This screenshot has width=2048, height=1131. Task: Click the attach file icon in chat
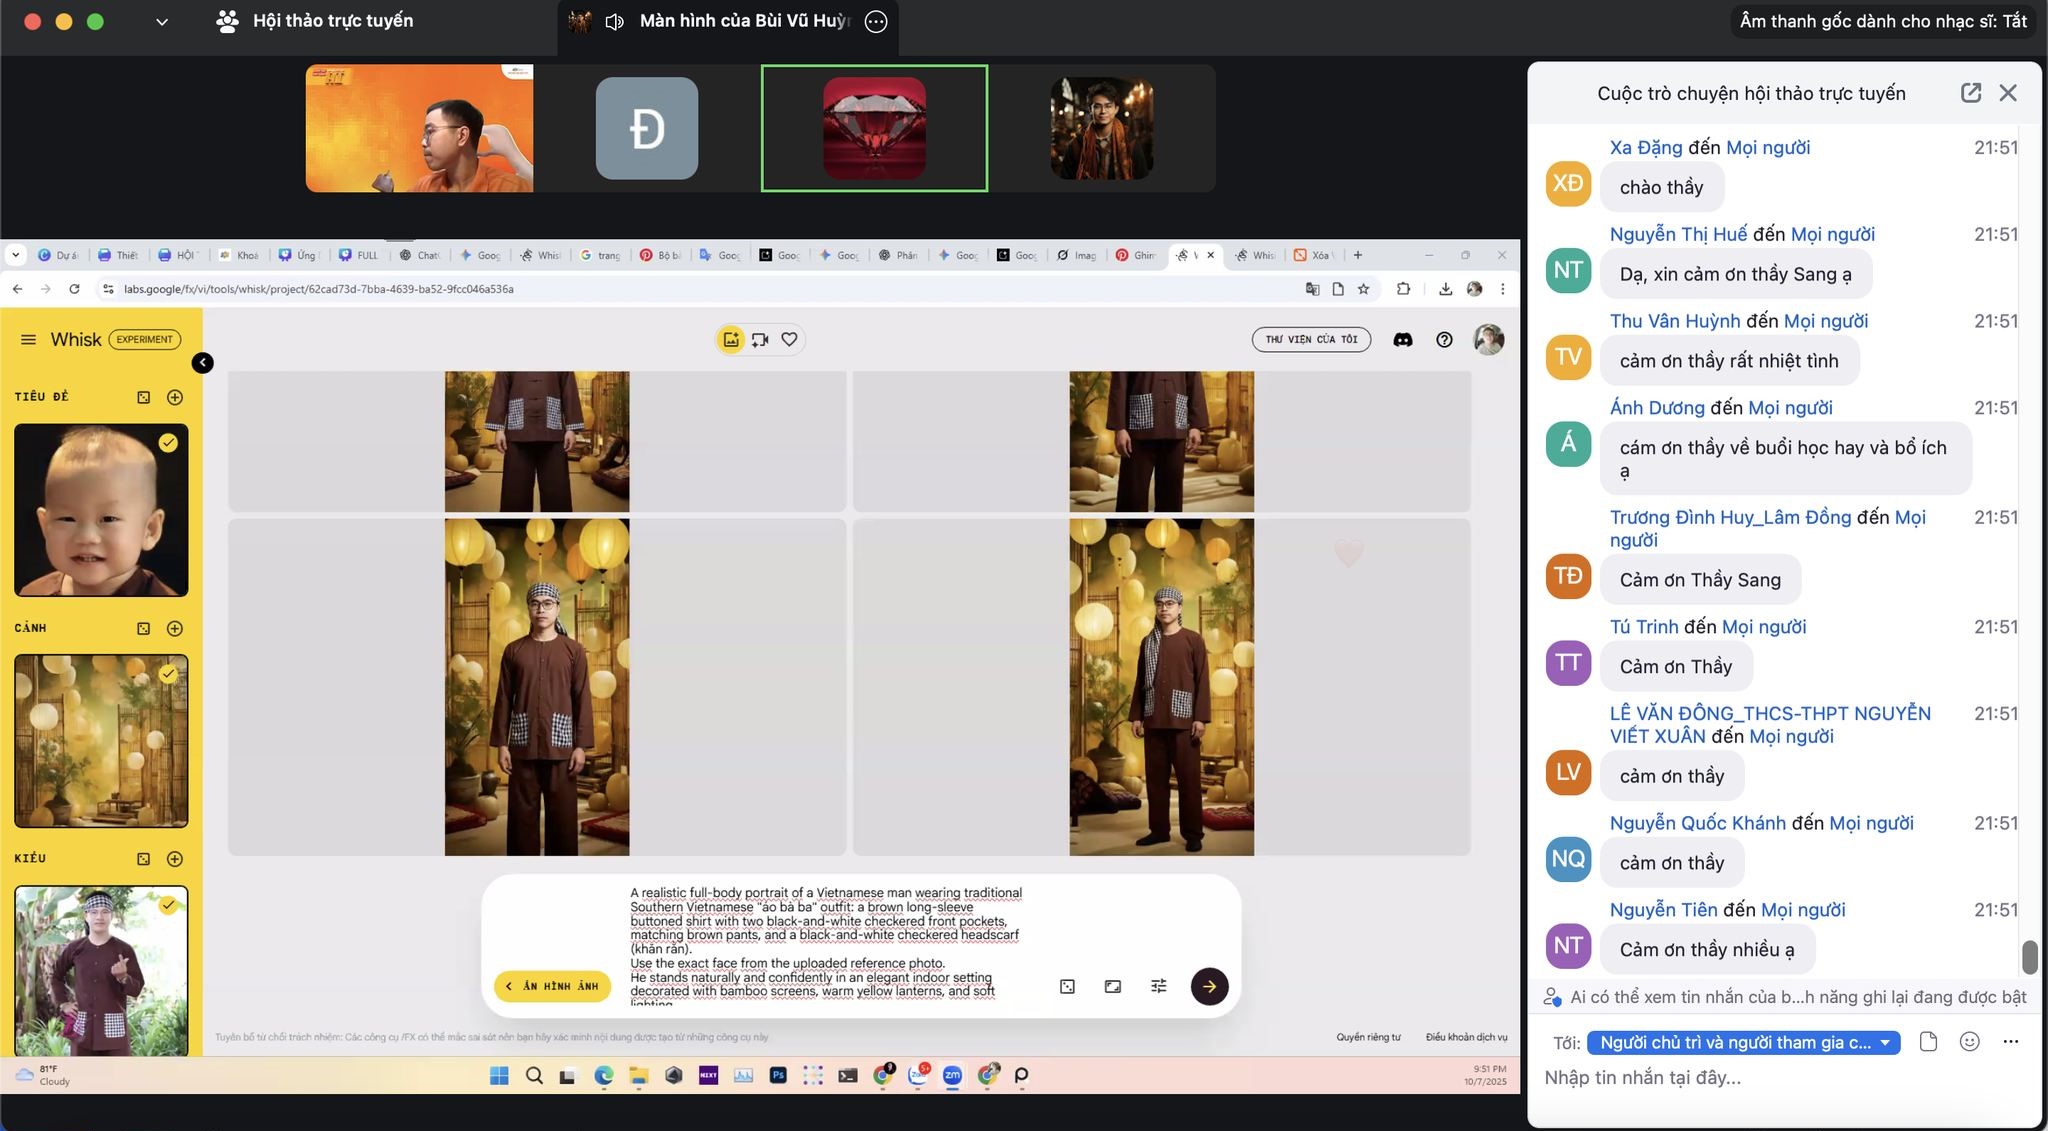1928,1042
